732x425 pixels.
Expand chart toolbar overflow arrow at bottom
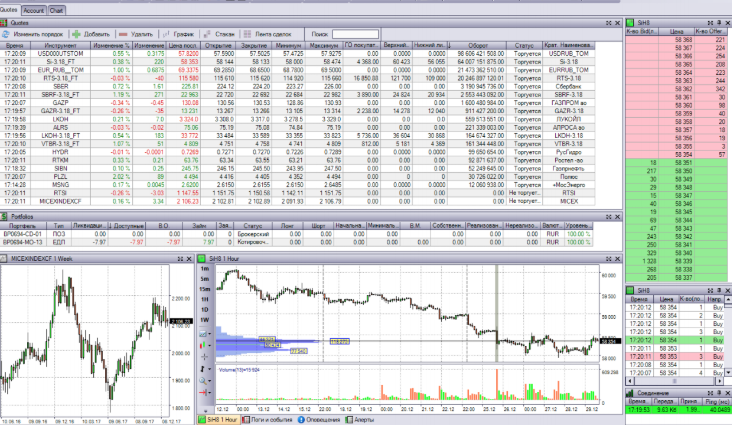(x=205, y=411)
